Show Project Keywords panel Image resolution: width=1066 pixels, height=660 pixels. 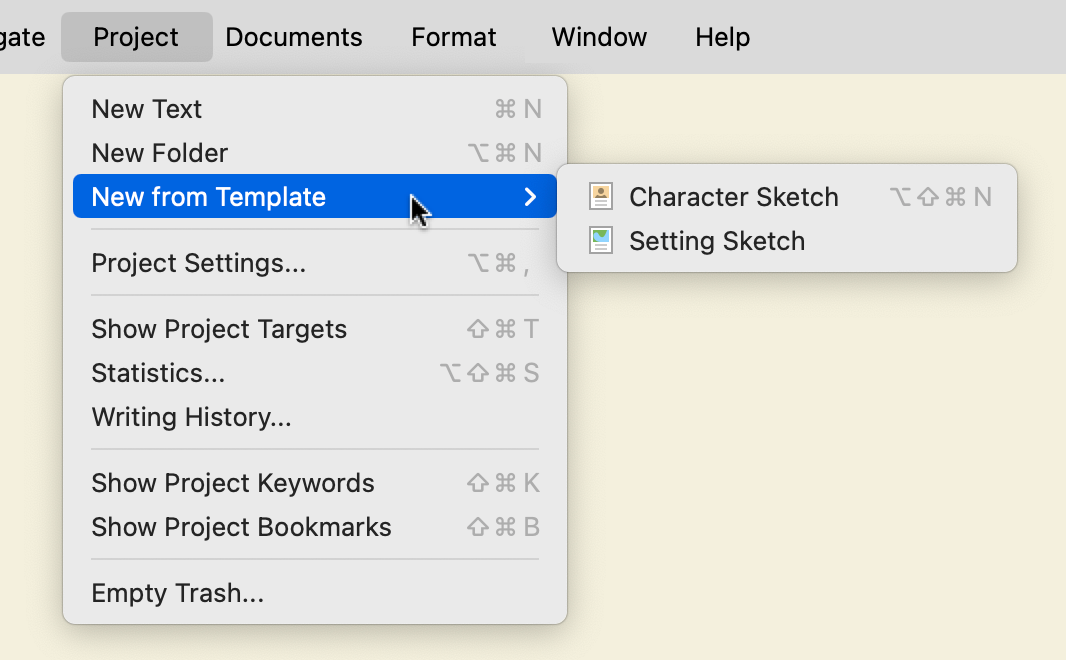click(233, 483)
